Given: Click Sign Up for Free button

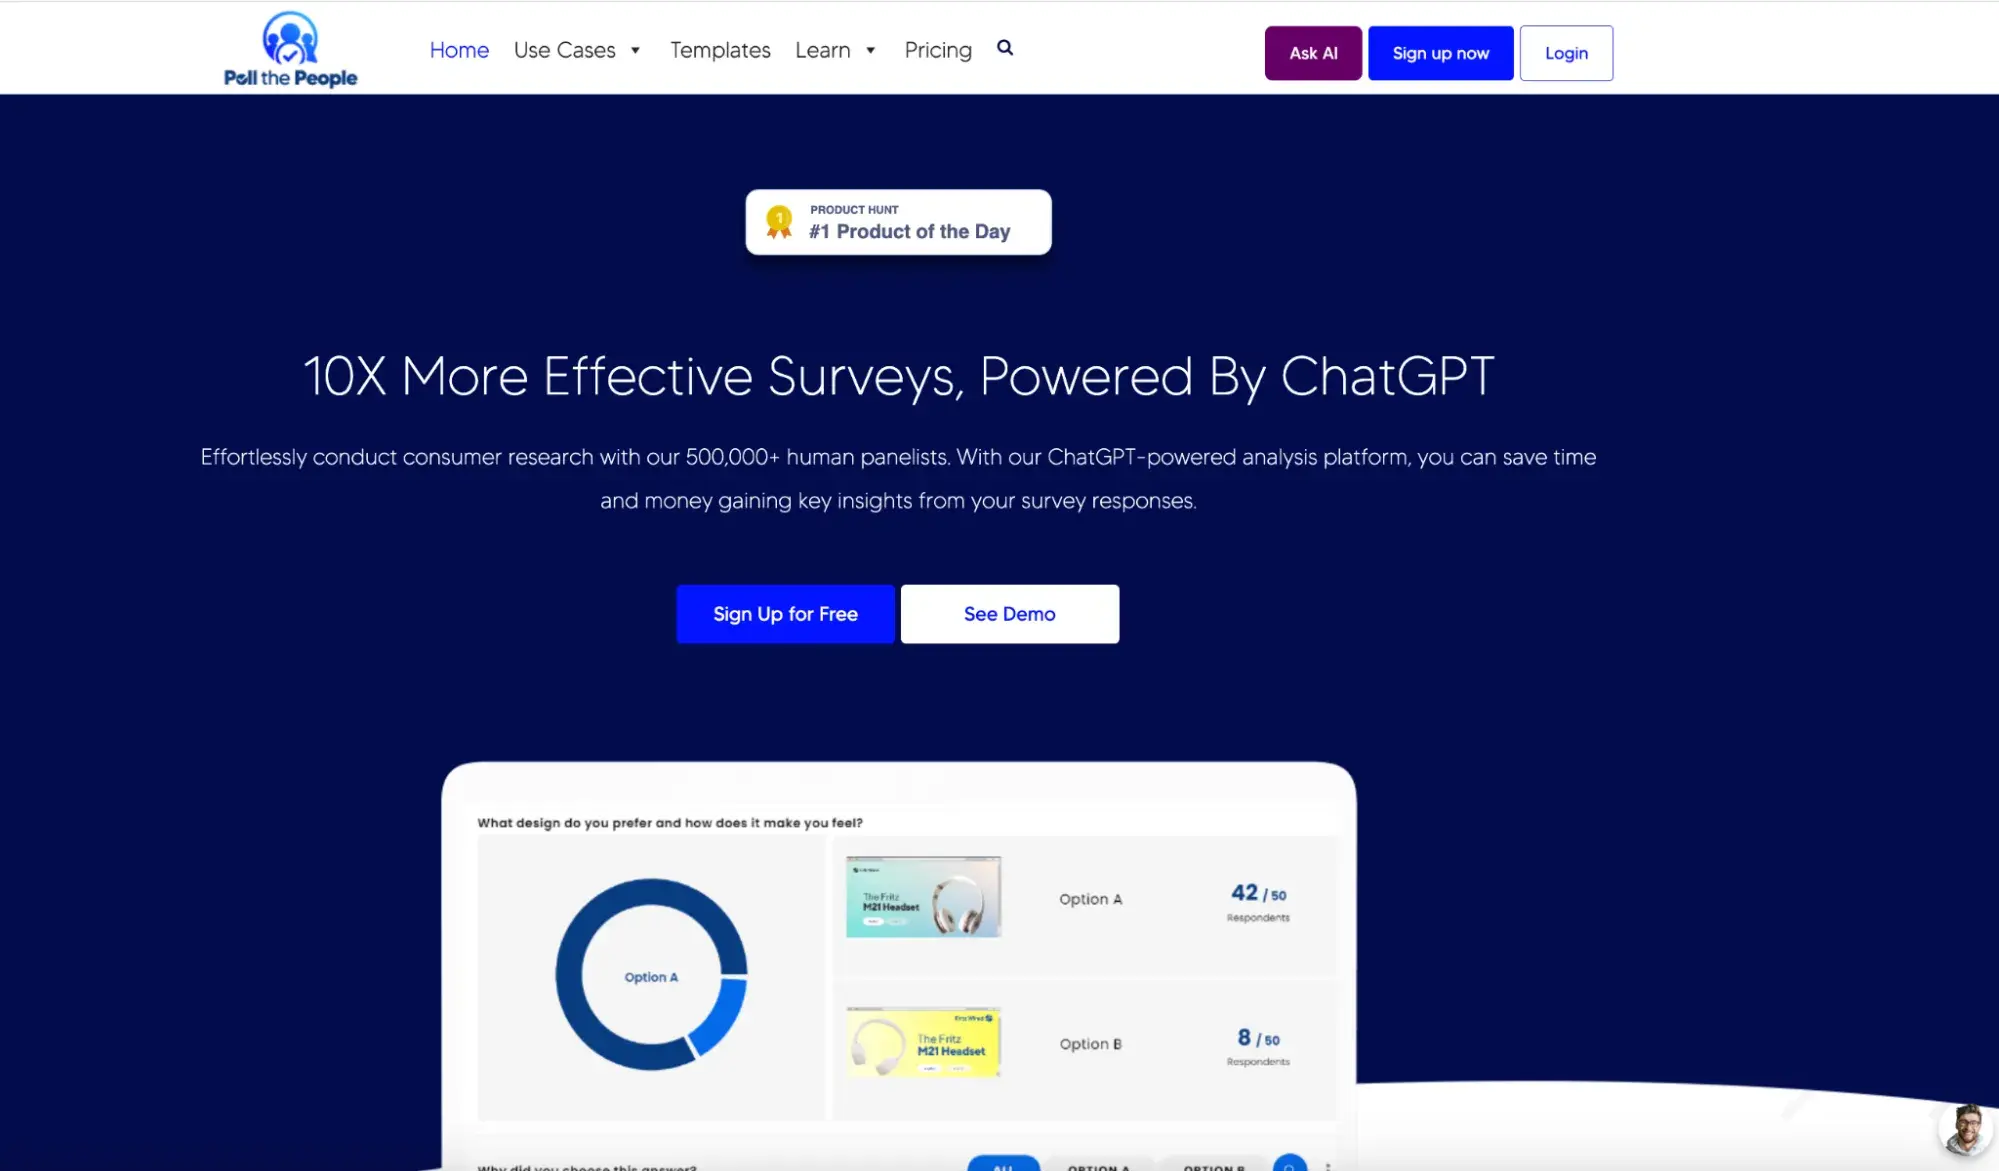Looking at the screenshot, I should coord(785,614).
